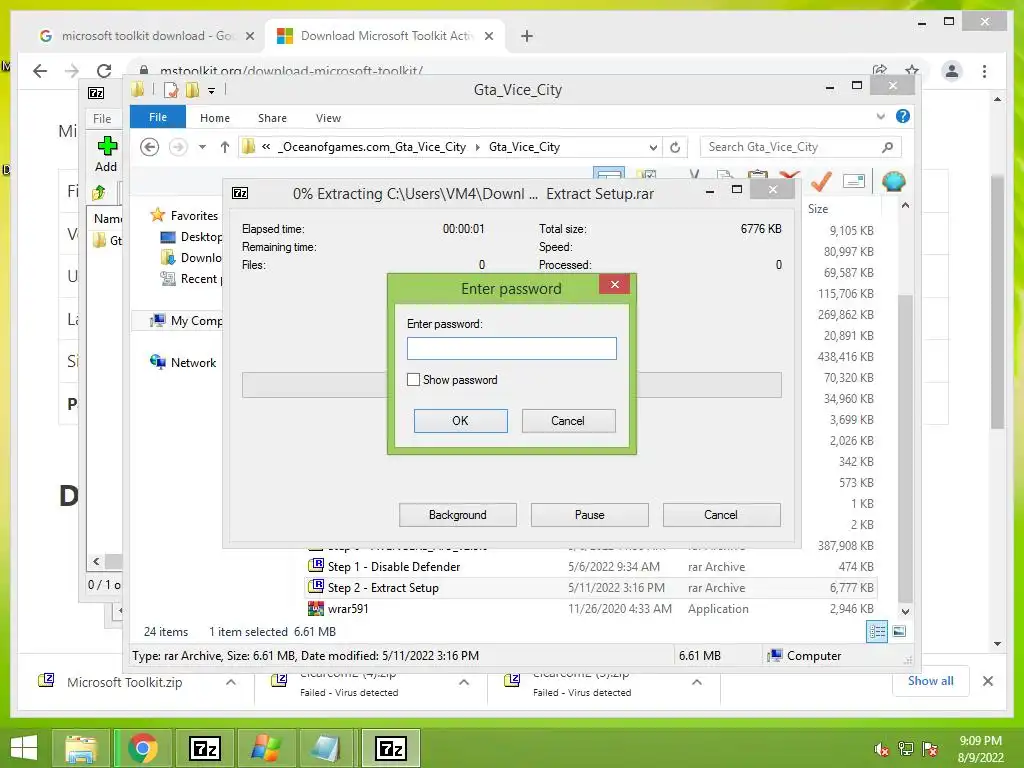Cancel the Enter password dialog
The image size is (1024, 768).
[x=568, y=421]
